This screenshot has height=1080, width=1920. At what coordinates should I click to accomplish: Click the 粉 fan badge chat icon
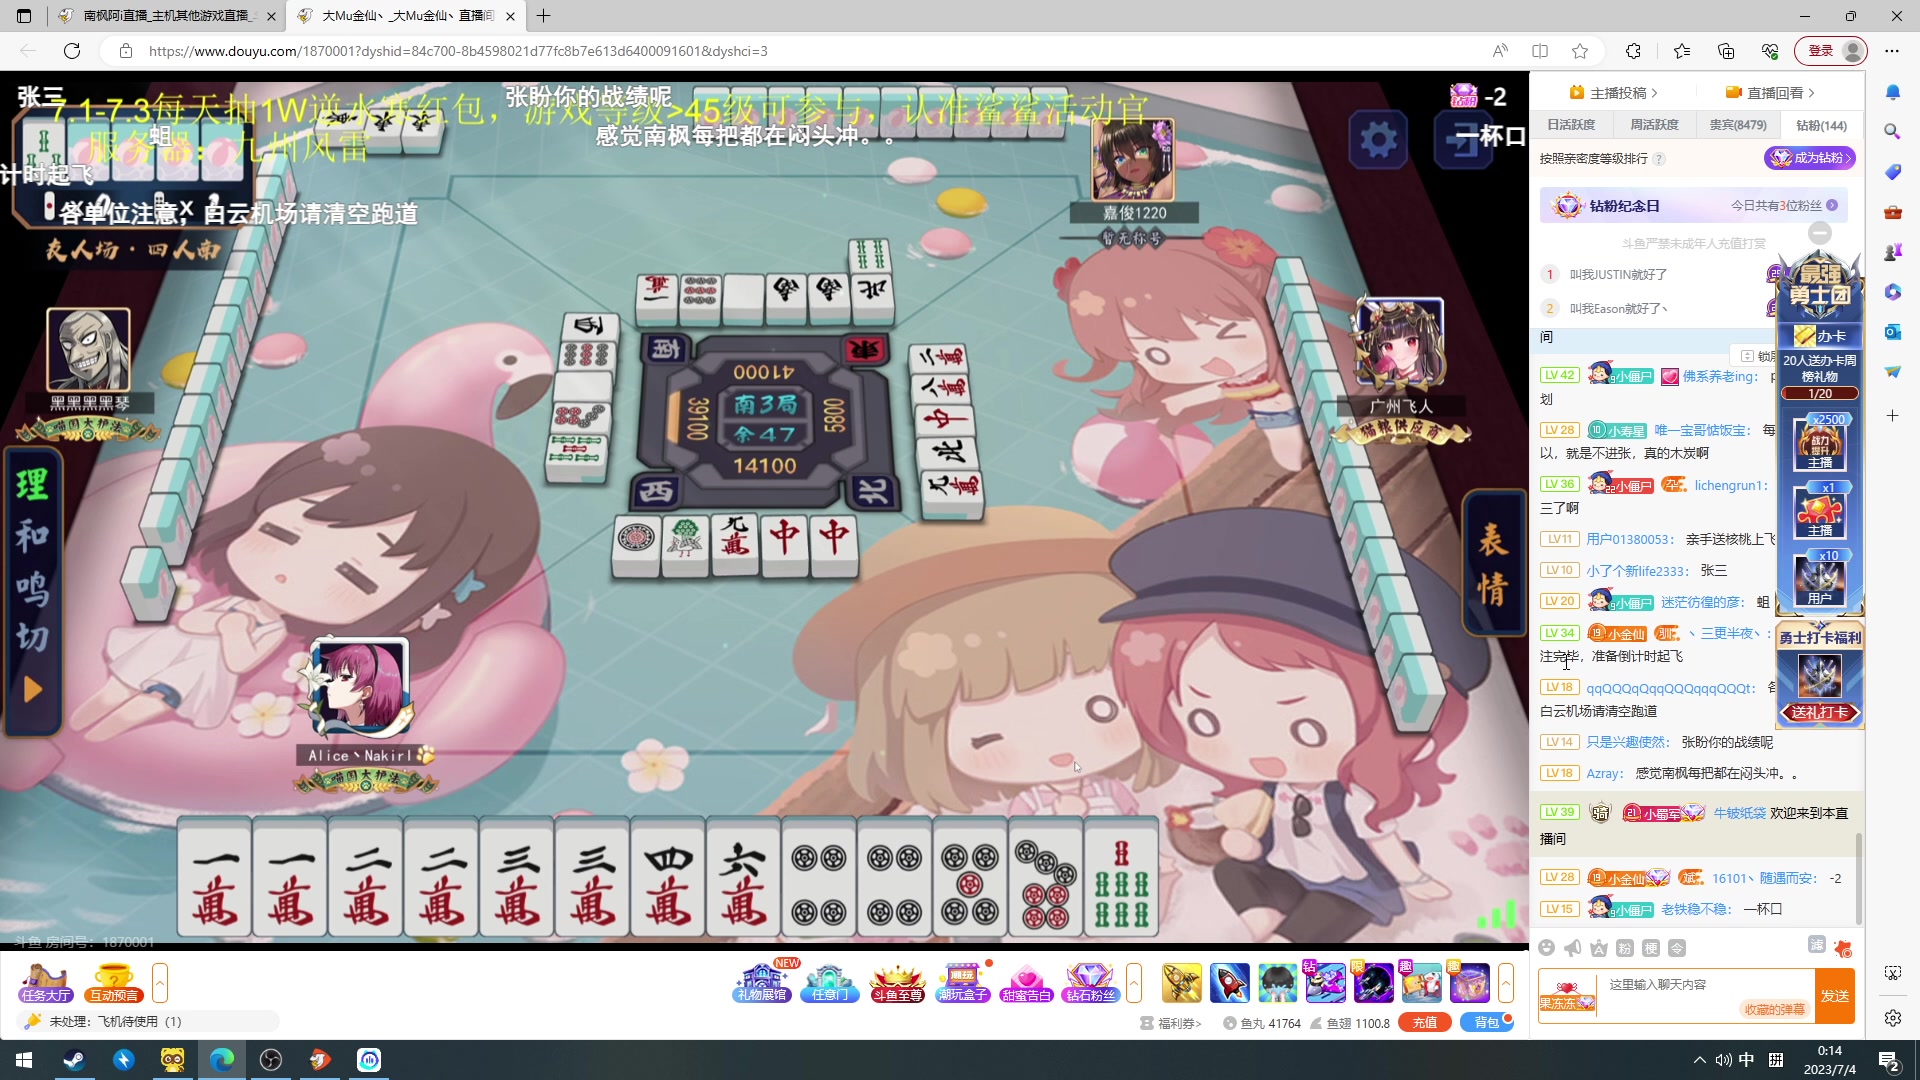(x=1625, y=948)
